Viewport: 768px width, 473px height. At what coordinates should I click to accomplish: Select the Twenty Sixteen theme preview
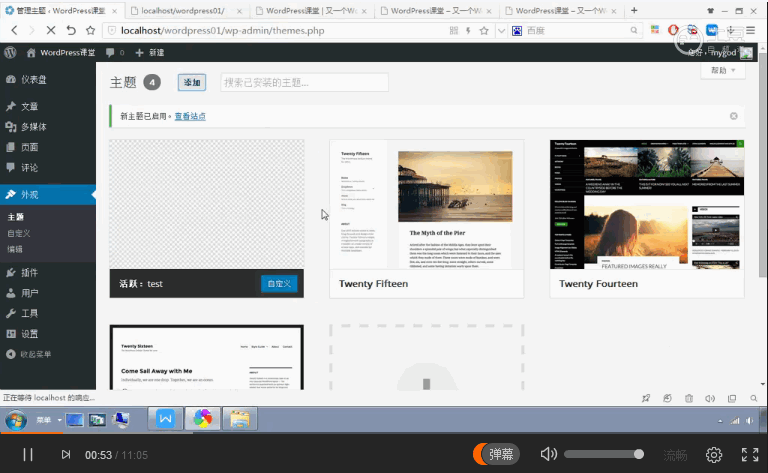tap(207, 357)
